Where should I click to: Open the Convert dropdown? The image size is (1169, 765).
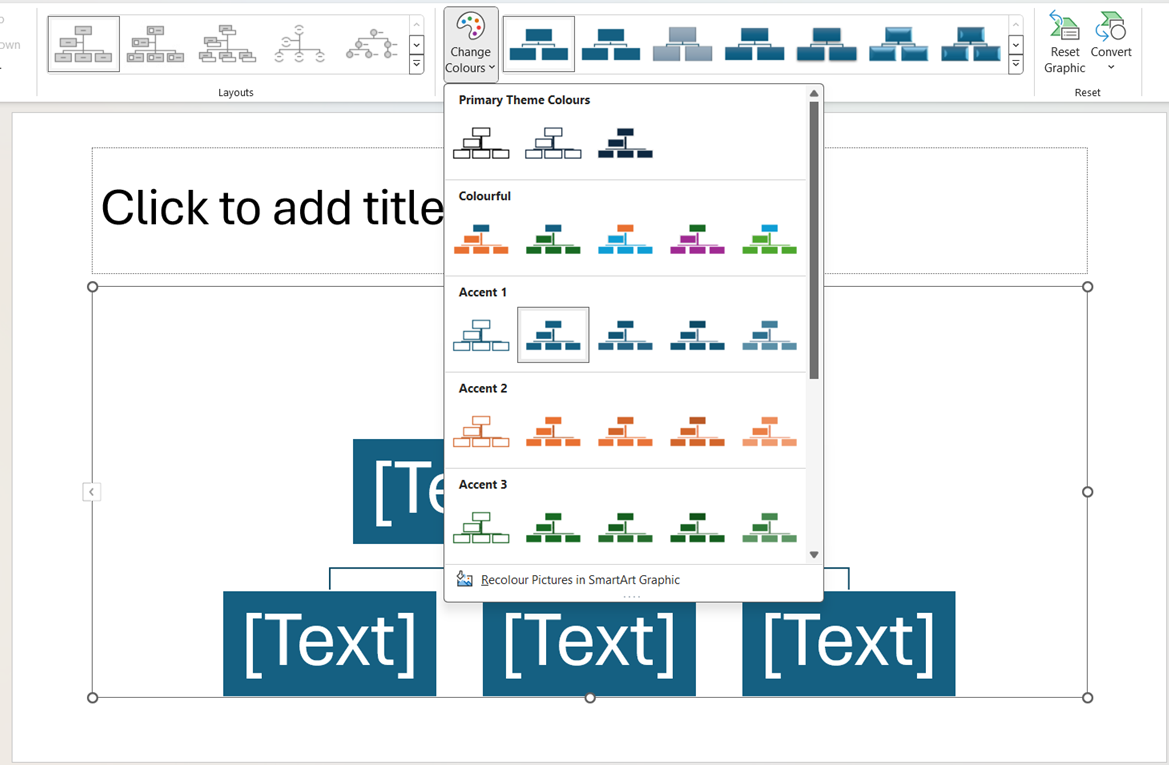tap(1111, 42)
